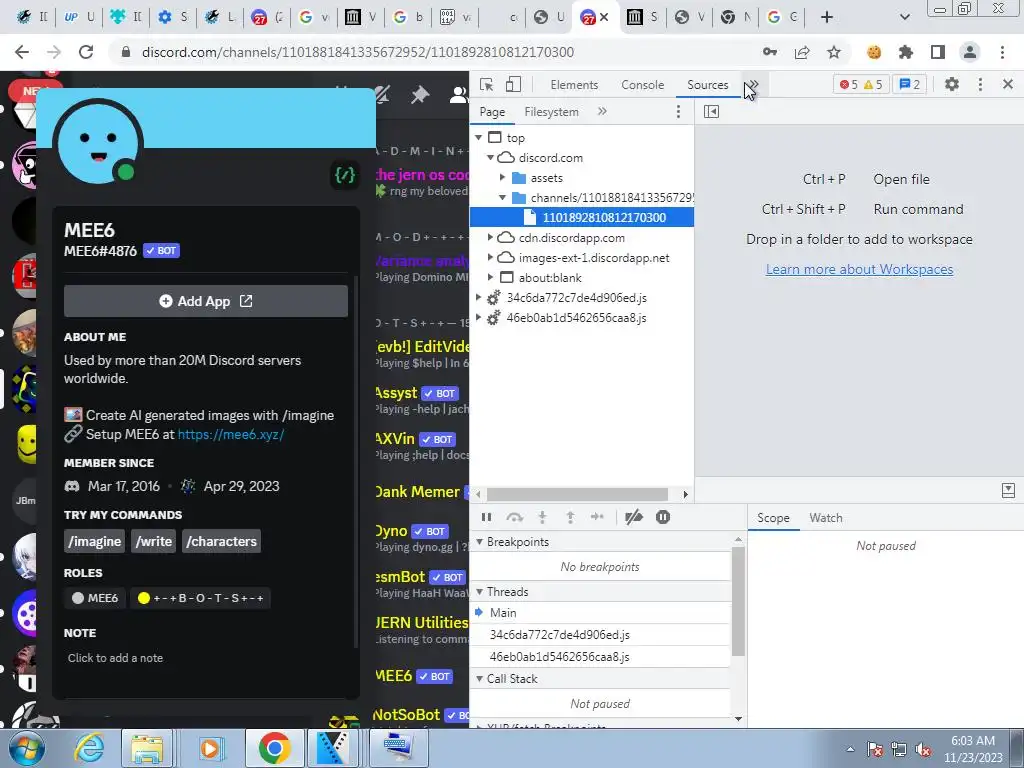Click the /characters command chip
Screen dimensions: 1024x768
[x=221, y=541]
